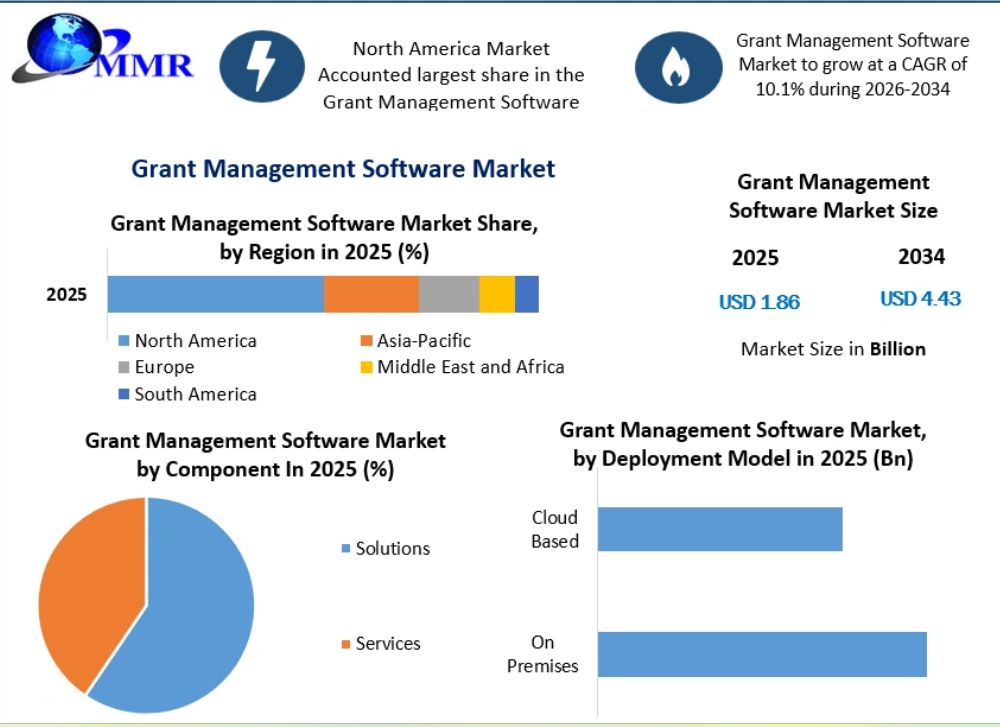Click the lightning bolt circle icon
Screen dimensions: 1000x727
(262, 66)
